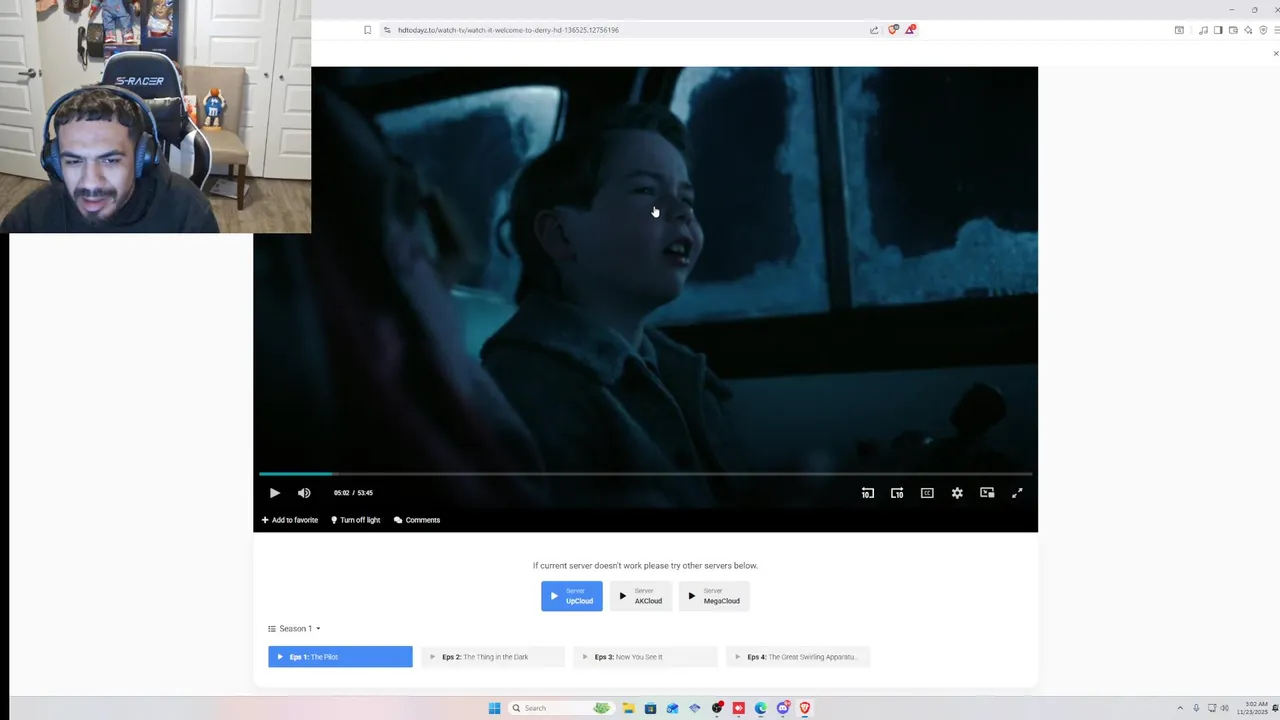1280x720 pixels.
Task: Select Eps 4: The Great Swirling Apparatus
Action: tap(798, 657)
